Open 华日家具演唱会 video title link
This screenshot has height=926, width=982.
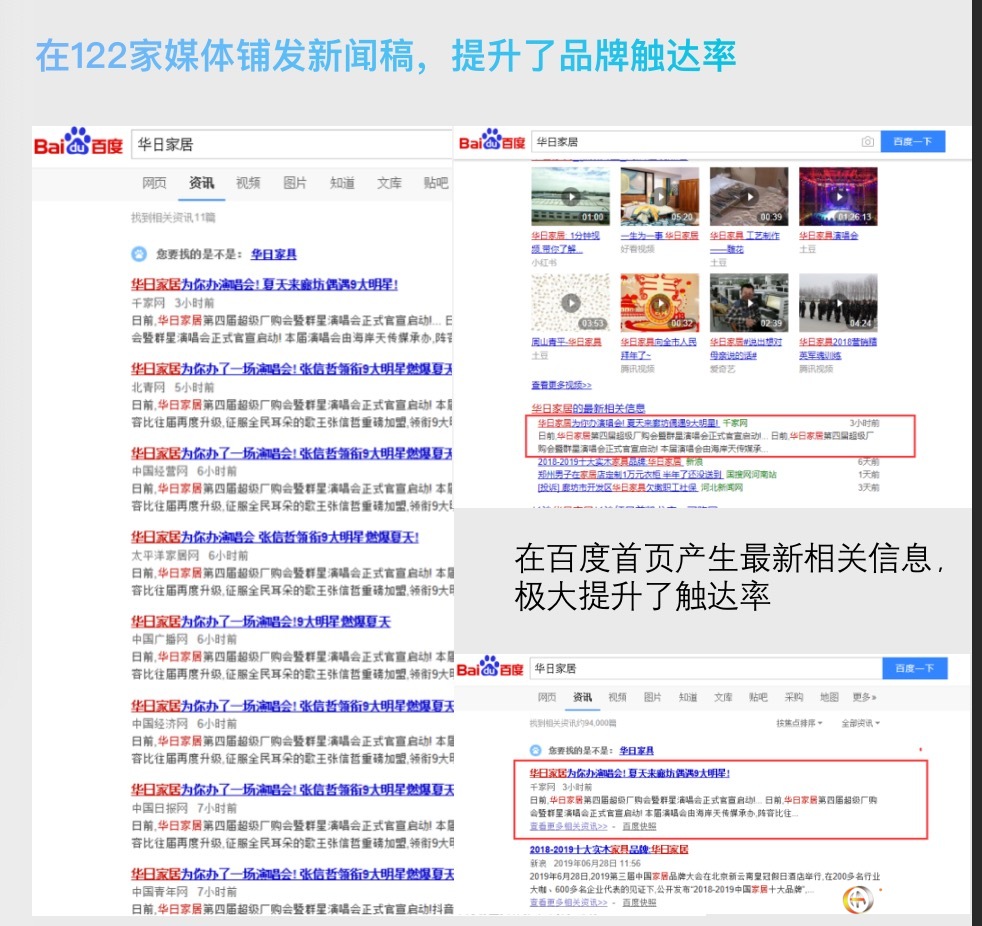pyautogui.click(x=829, y=235)
